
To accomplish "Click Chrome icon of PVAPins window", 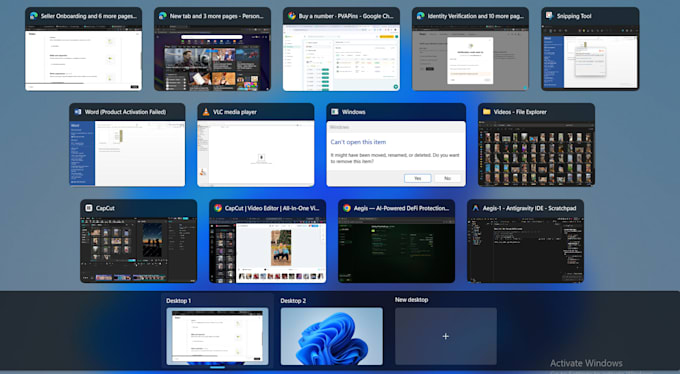I will tap(291, 16).
